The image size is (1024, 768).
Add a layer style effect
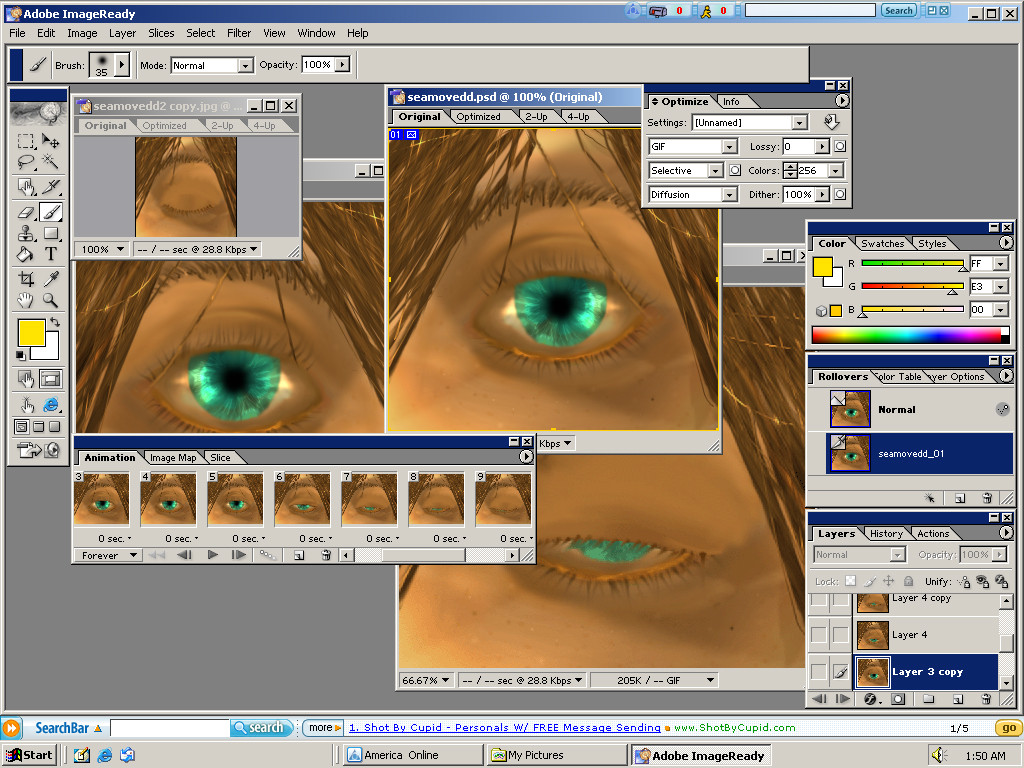point(872,699)
